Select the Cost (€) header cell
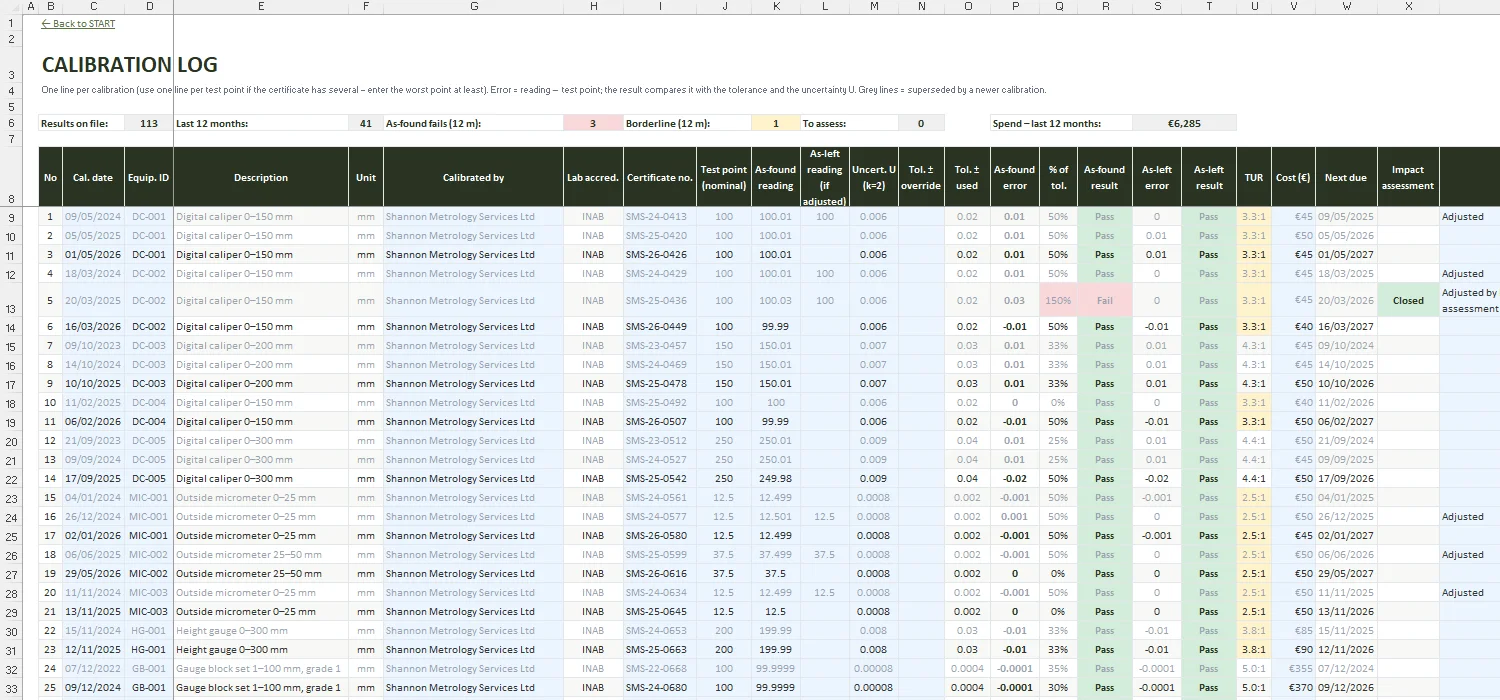Image resolution: width=1500 pixels, height=700 pixels. point(1293,177)
